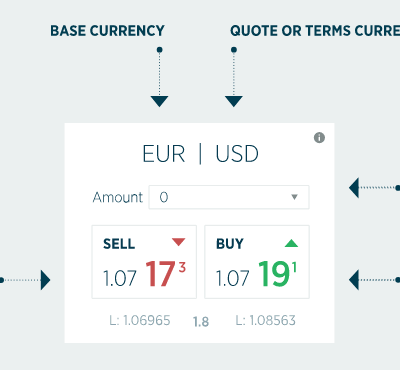400x370 pixels.
Task: Click the arrowhead below QUOTE OR TERMS CURRENCY
Action: click(234, 101)
